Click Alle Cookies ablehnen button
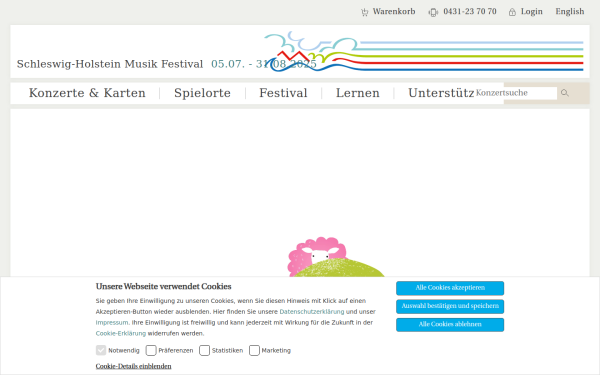600x375 pixels. coord(450,325)
